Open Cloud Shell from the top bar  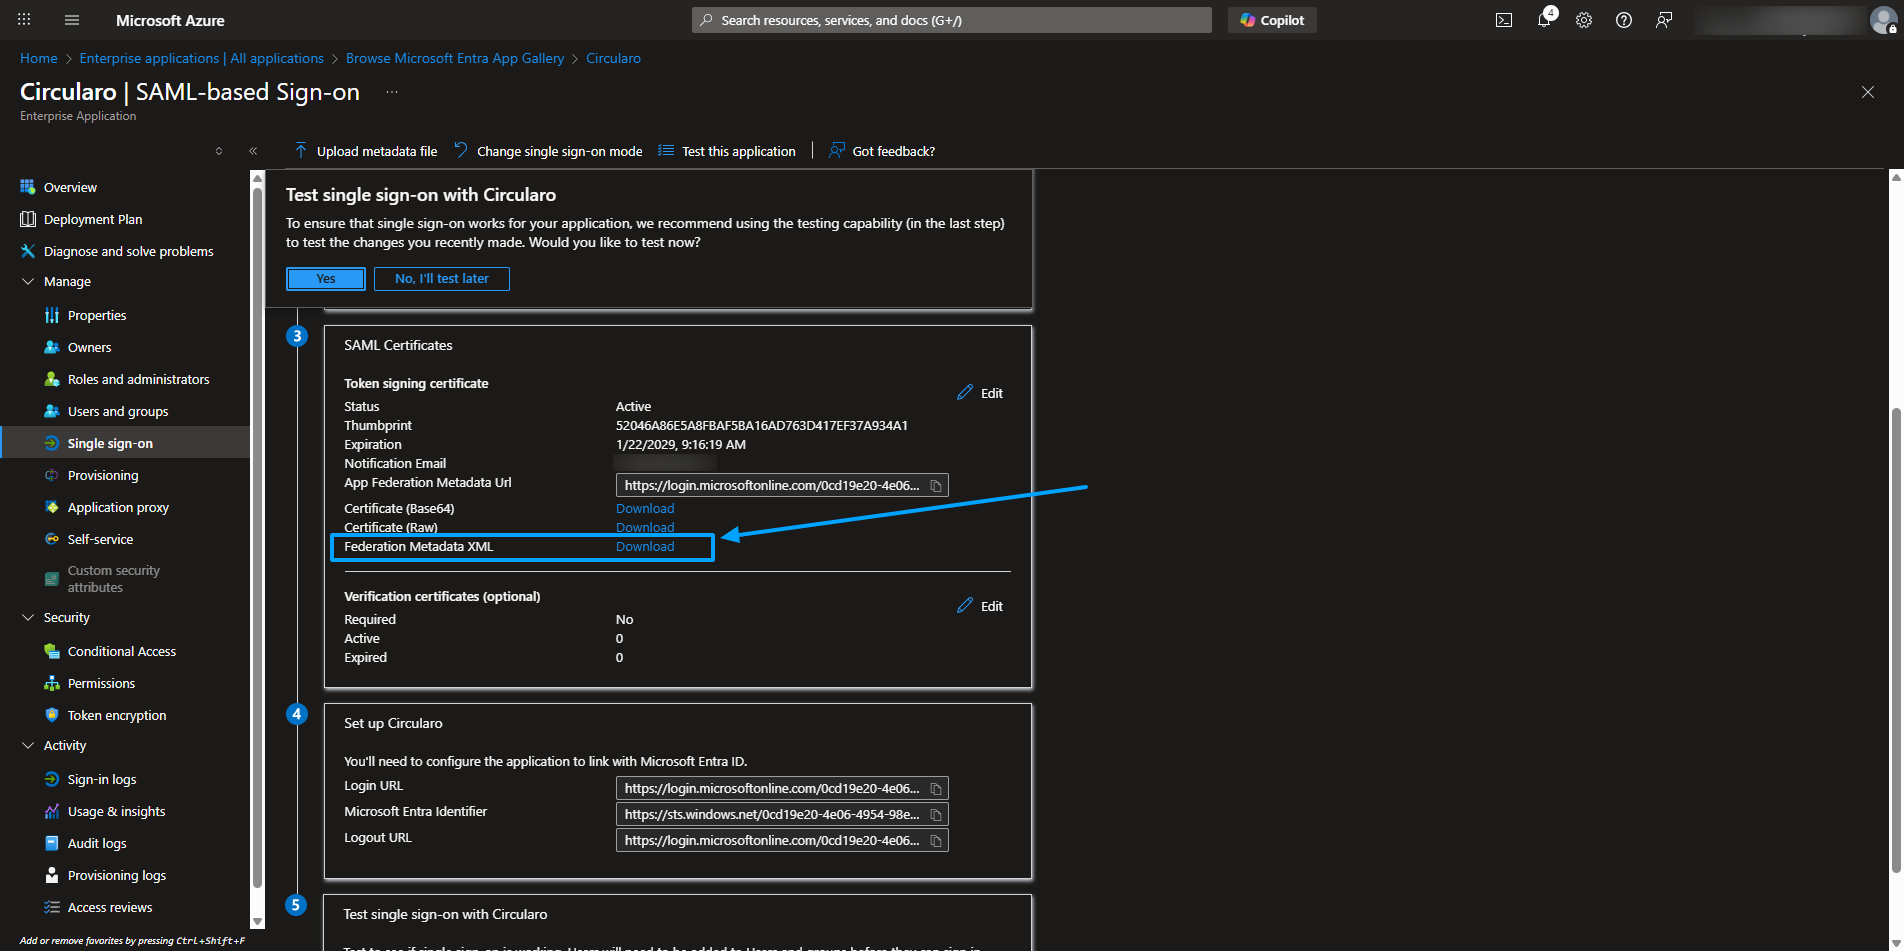pos(1503,20)
